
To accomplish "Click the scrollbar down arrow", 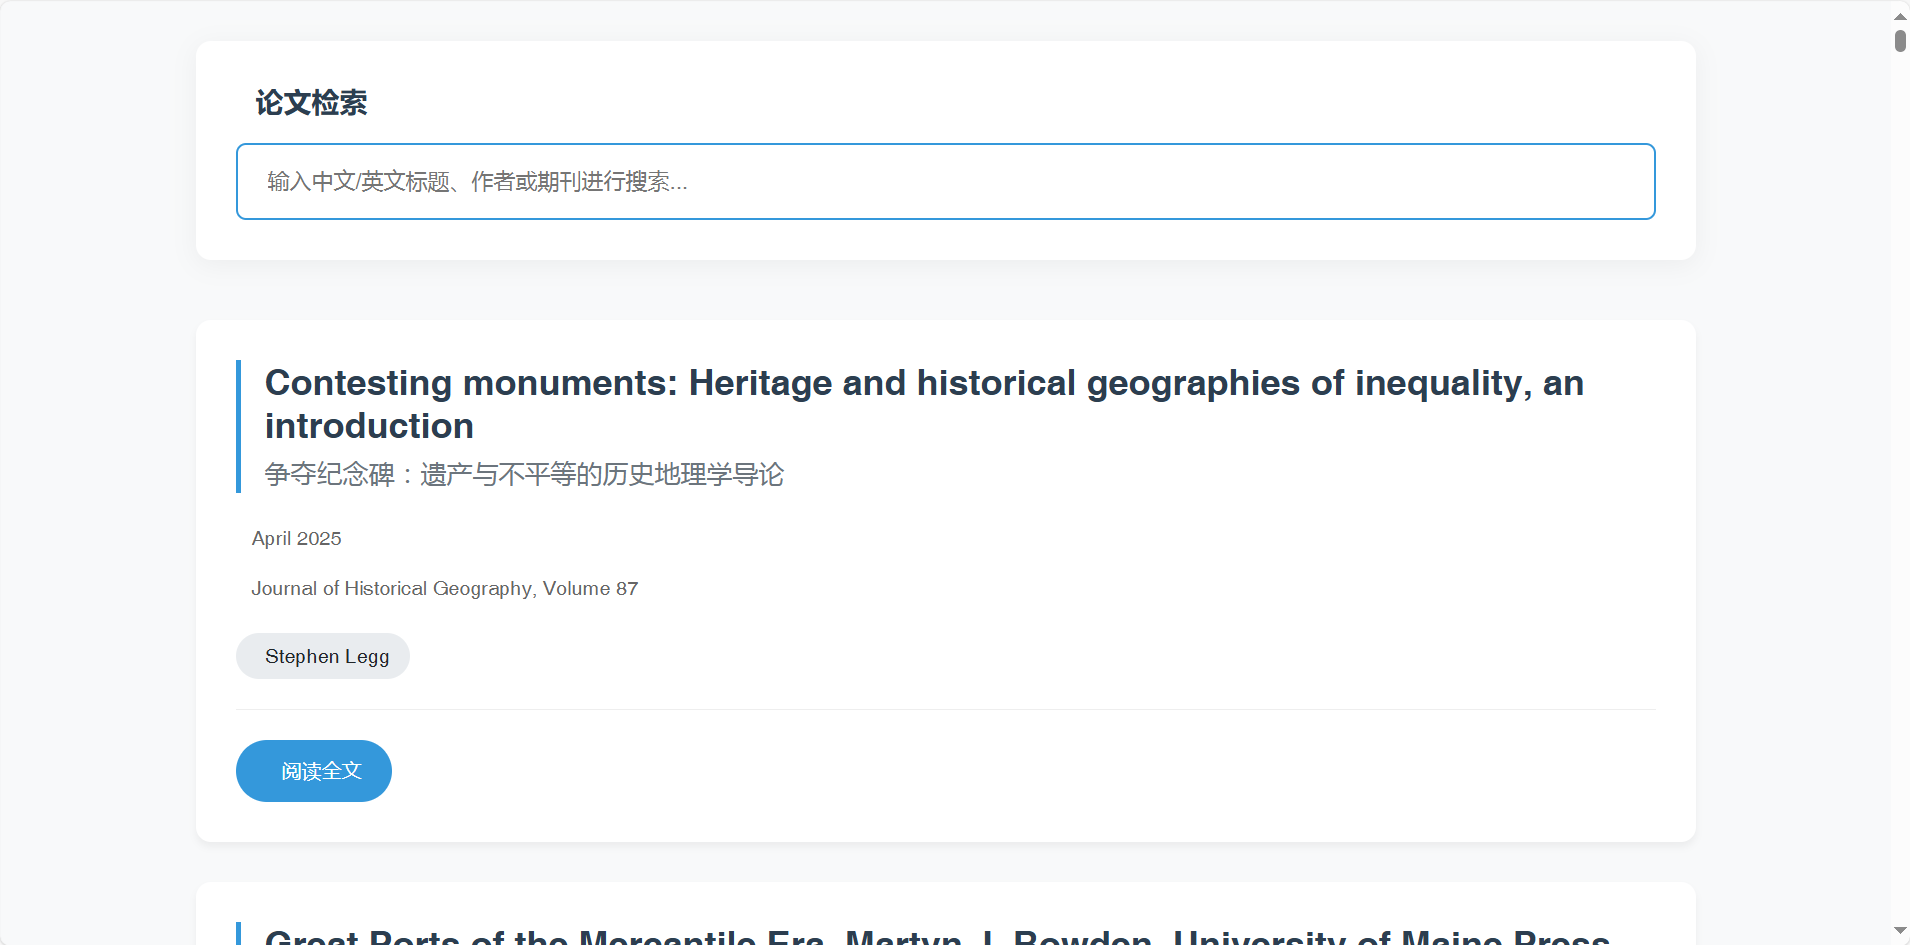I will 1899,931.
